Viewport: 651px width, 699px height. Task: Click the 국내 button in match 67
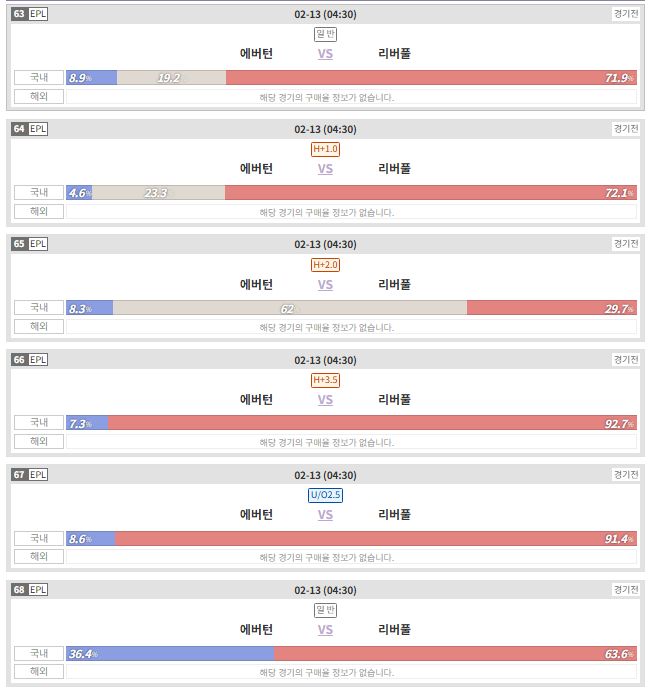39,539
